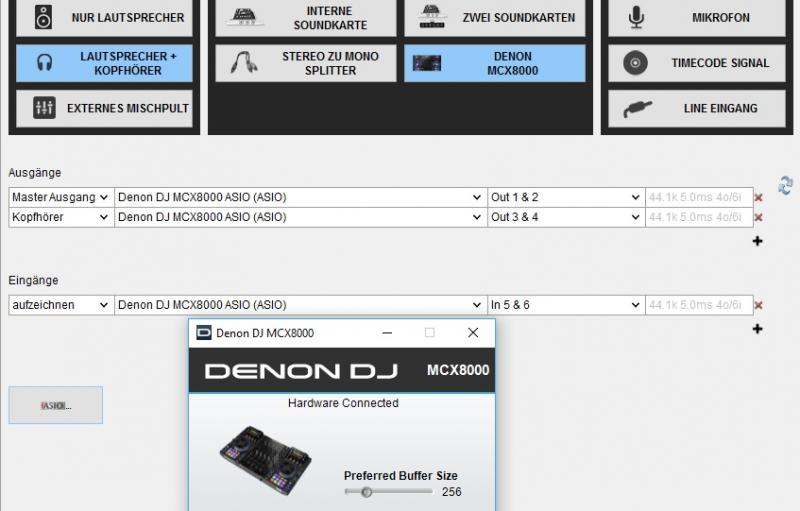800x511 pixels.
Task: Click the buffer size value 256
Action: pos(452,492)
